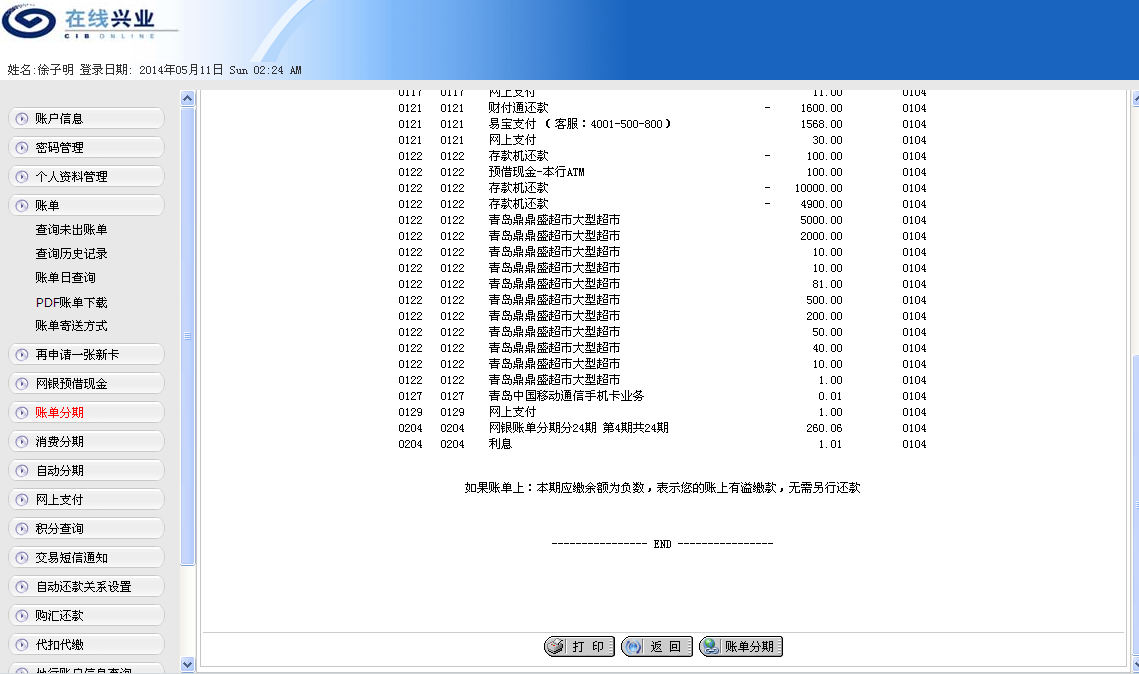Open 购汇还款 menu
Screen dimensions: 1139x674
click(x=86, y=616)
